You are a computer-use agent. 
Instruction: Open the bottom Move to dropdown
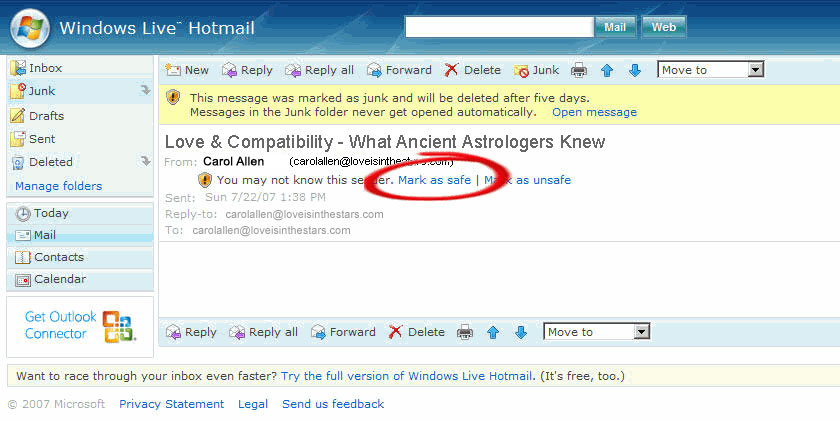[x=597, y=332]
